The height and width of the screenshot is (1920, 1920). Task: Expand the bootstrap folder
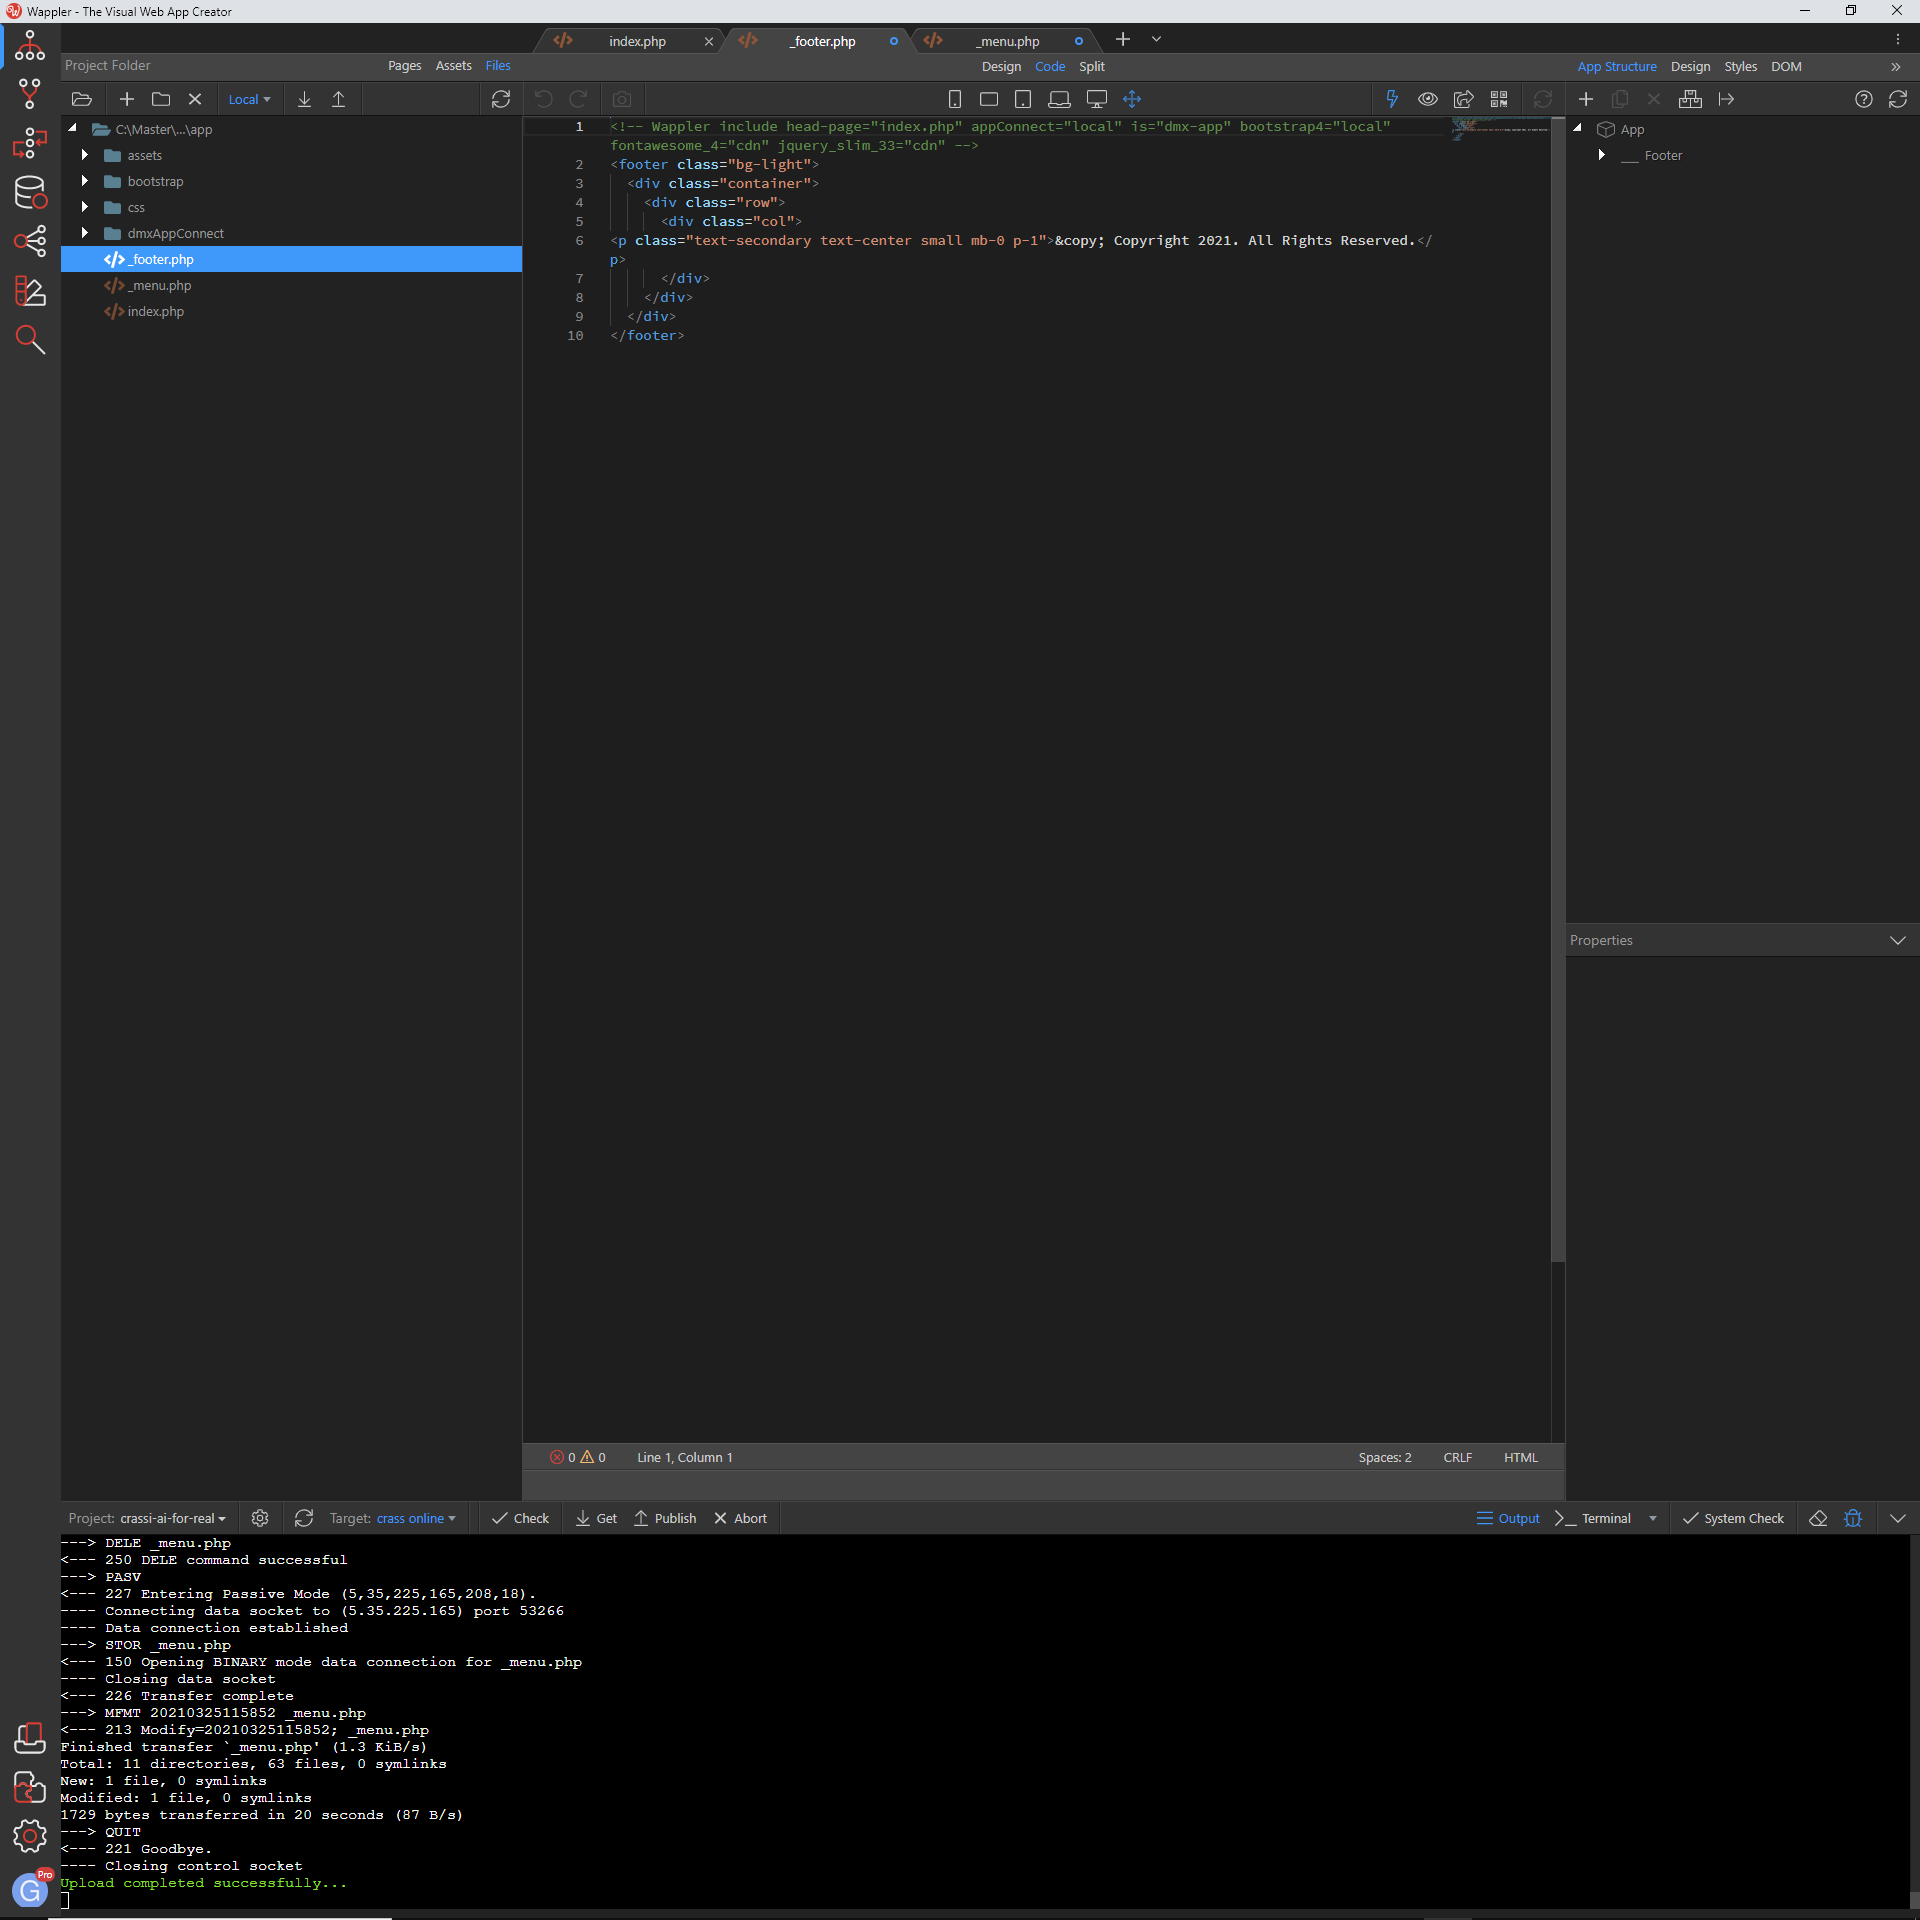click(x=85, y=181)
